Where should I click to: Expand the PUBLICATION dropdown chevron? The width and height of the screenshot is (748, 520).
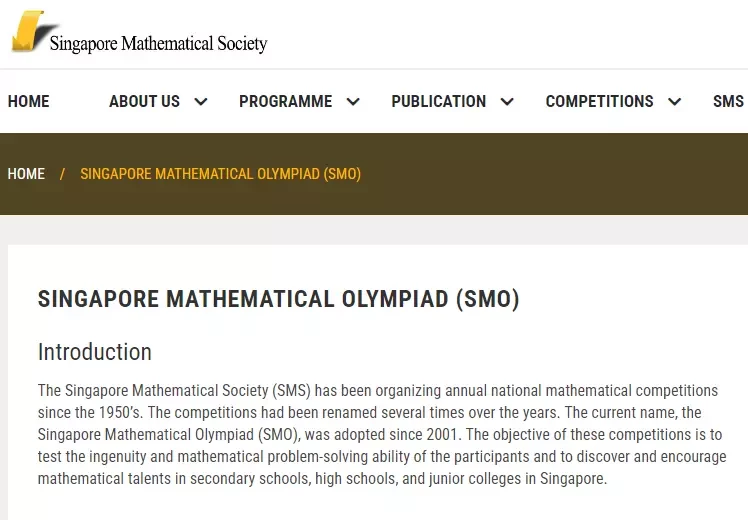pyautogui.click(x=507, y=102)
